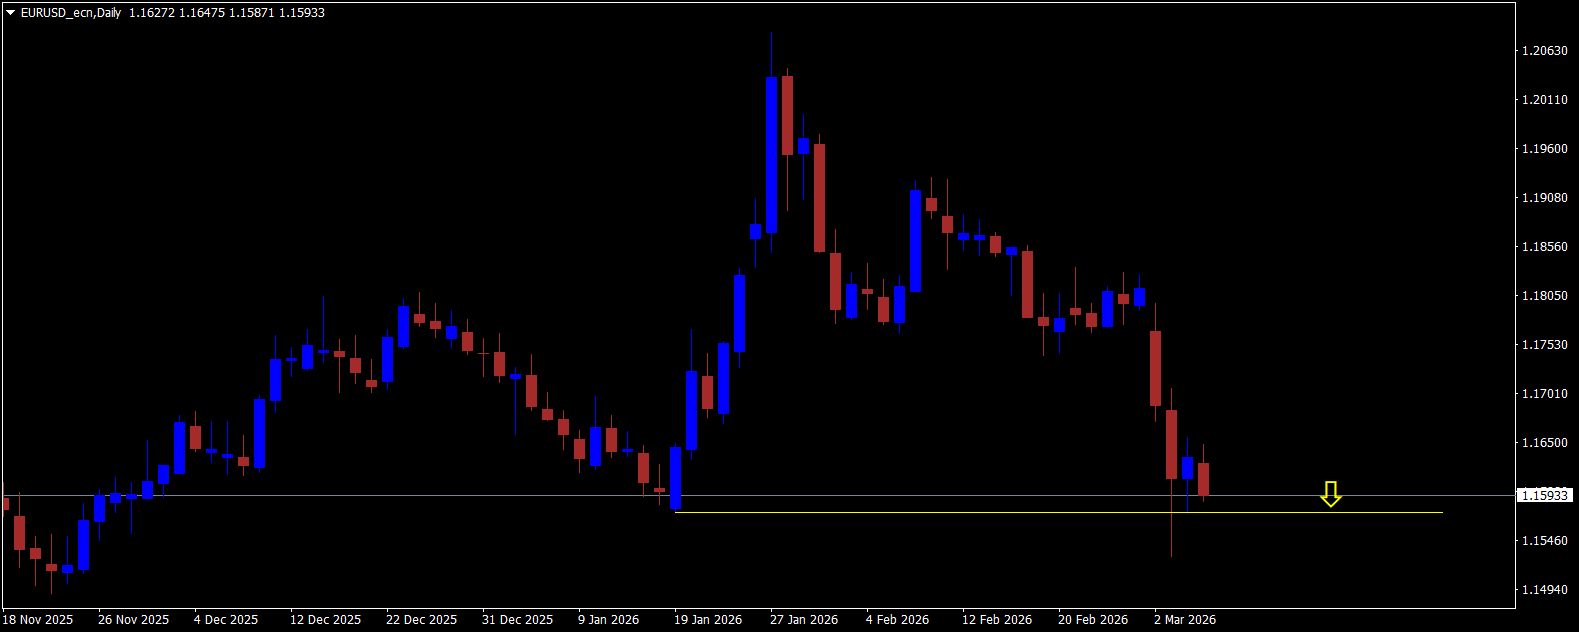Click the 2 Mar 2026 date label
This screenshot has height=632, width=1579.
(1185, 620)
